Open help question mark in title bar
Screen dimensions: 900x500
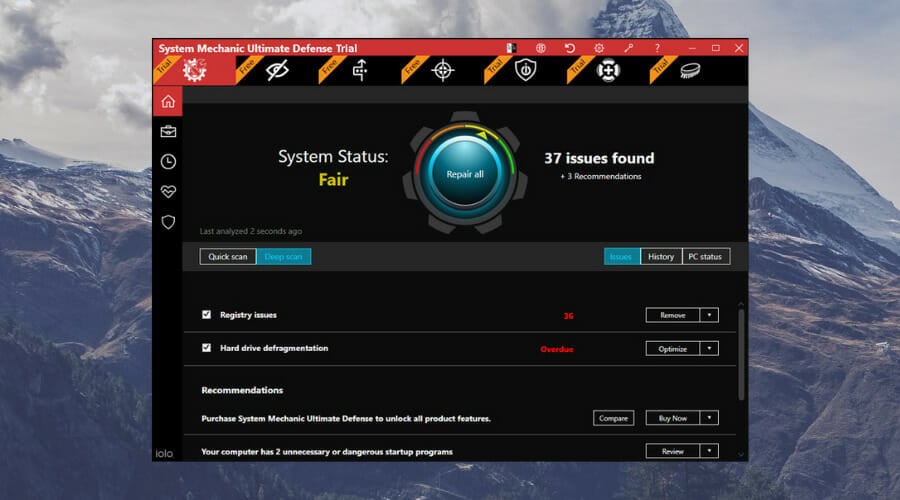click(657, 48)
